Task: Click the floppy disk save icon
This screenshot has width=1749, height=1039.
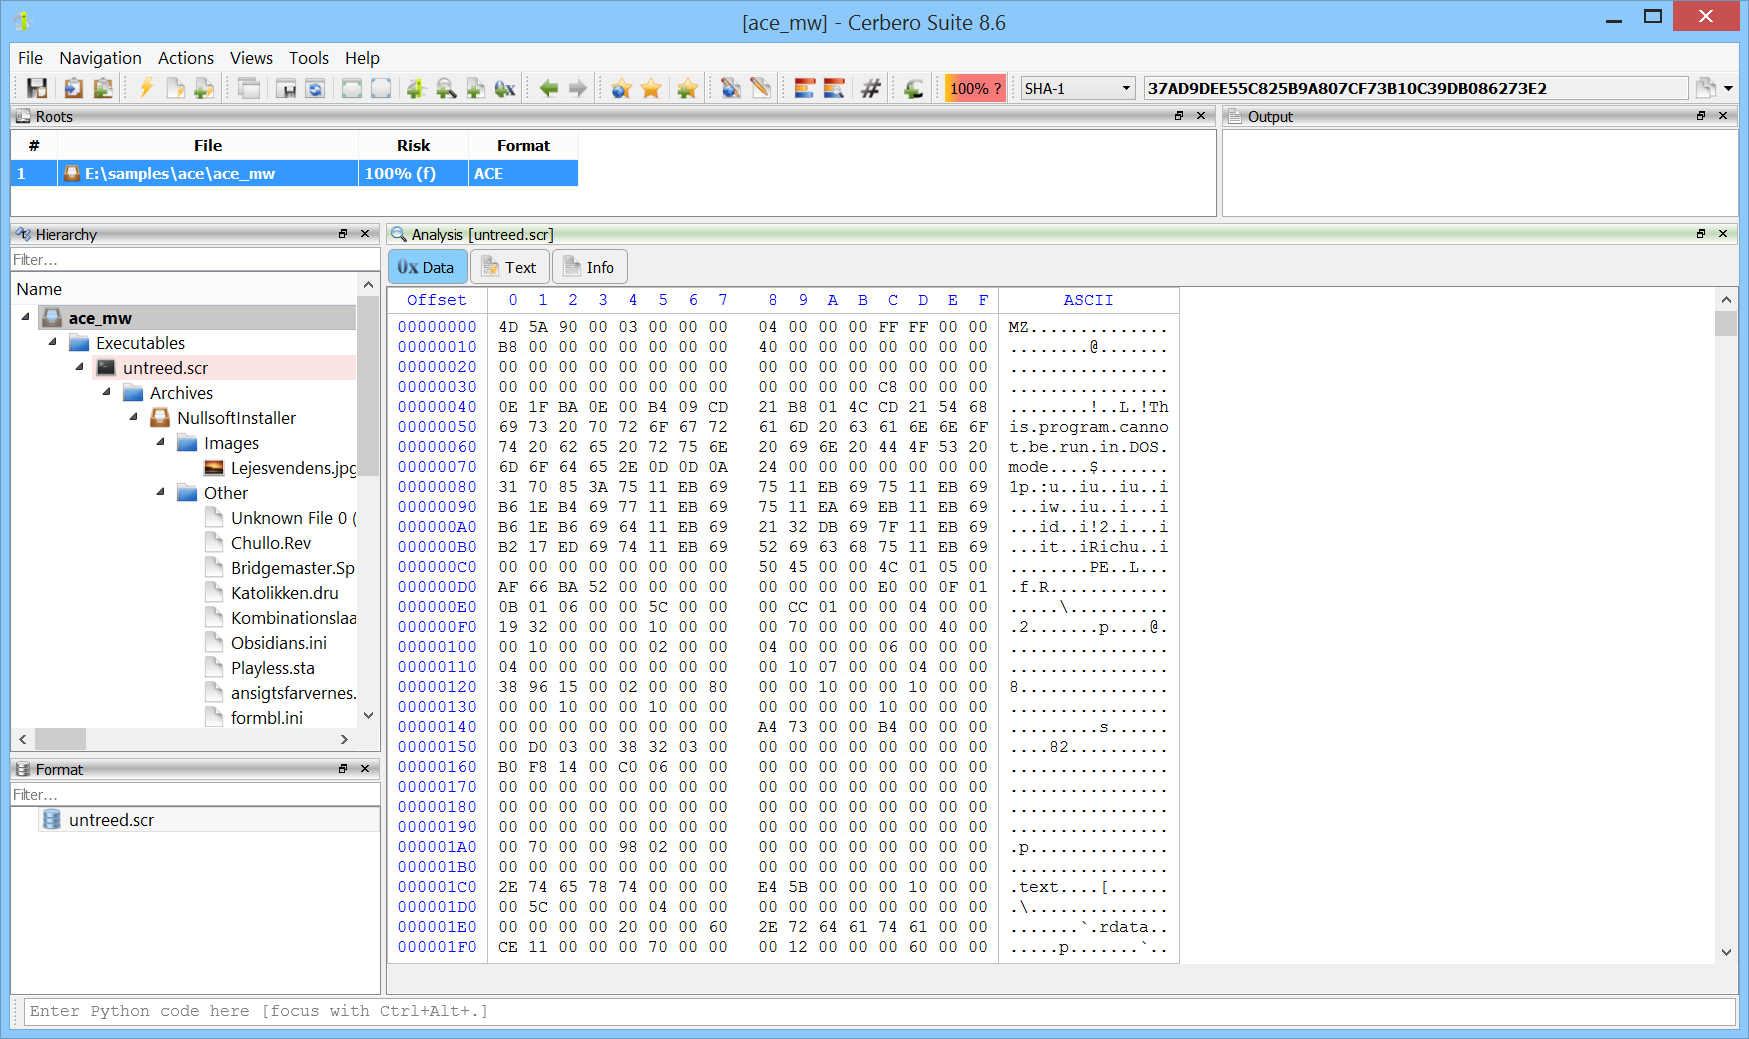Action: 37,89
